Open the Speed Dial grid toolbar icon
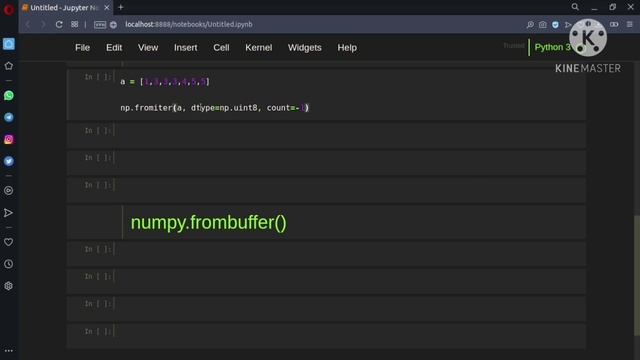The image size is (640, 360). click(x=75, y=24)
